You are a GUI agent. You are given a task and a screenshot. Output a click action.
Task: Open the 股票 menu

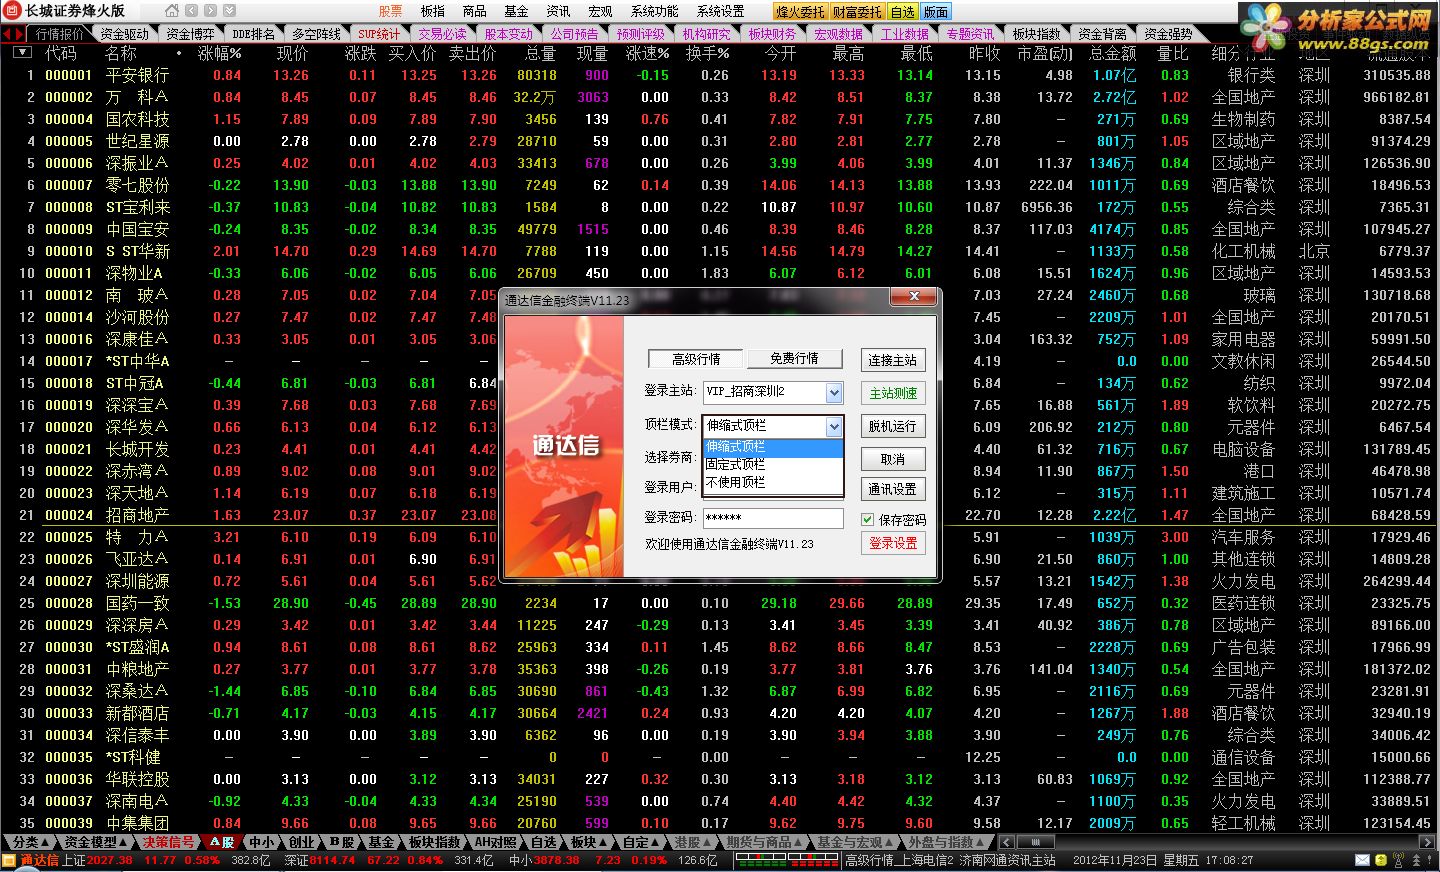(390, 11)
